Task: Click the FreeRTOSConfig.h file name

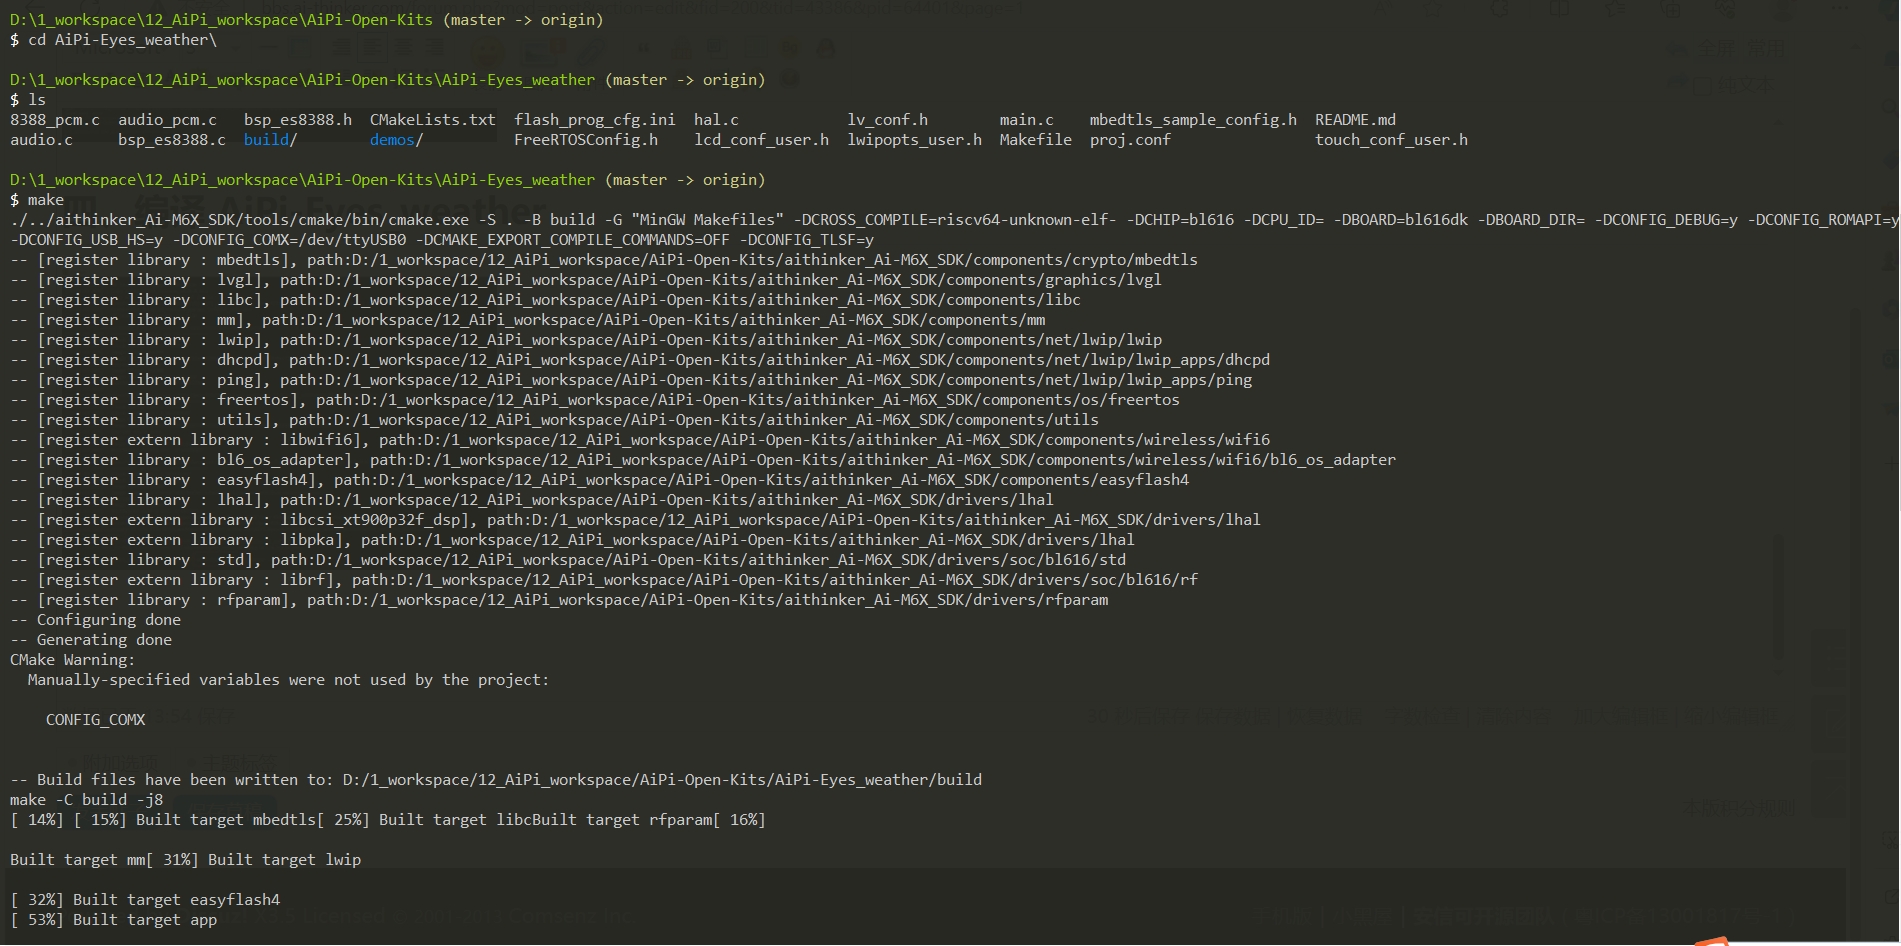Action: tap(586, 140)
